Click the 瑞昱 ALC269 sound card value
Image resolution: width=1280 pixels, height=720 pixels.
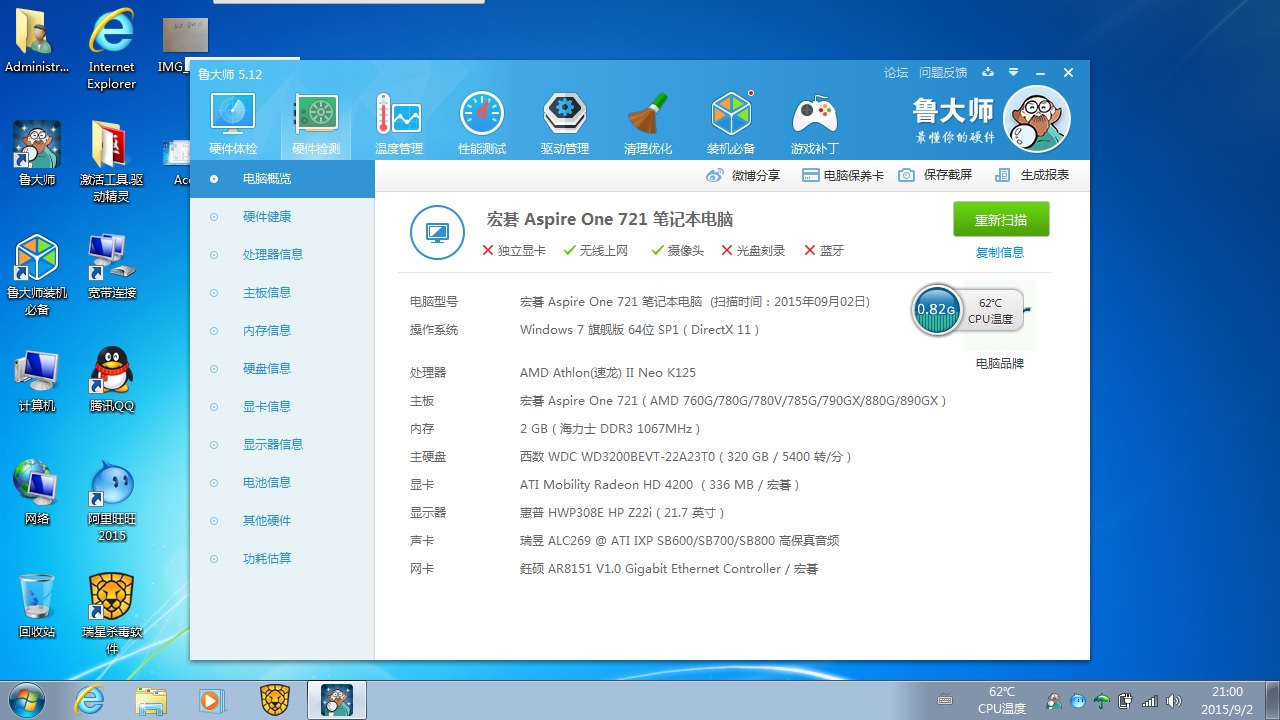pos(679,541)
